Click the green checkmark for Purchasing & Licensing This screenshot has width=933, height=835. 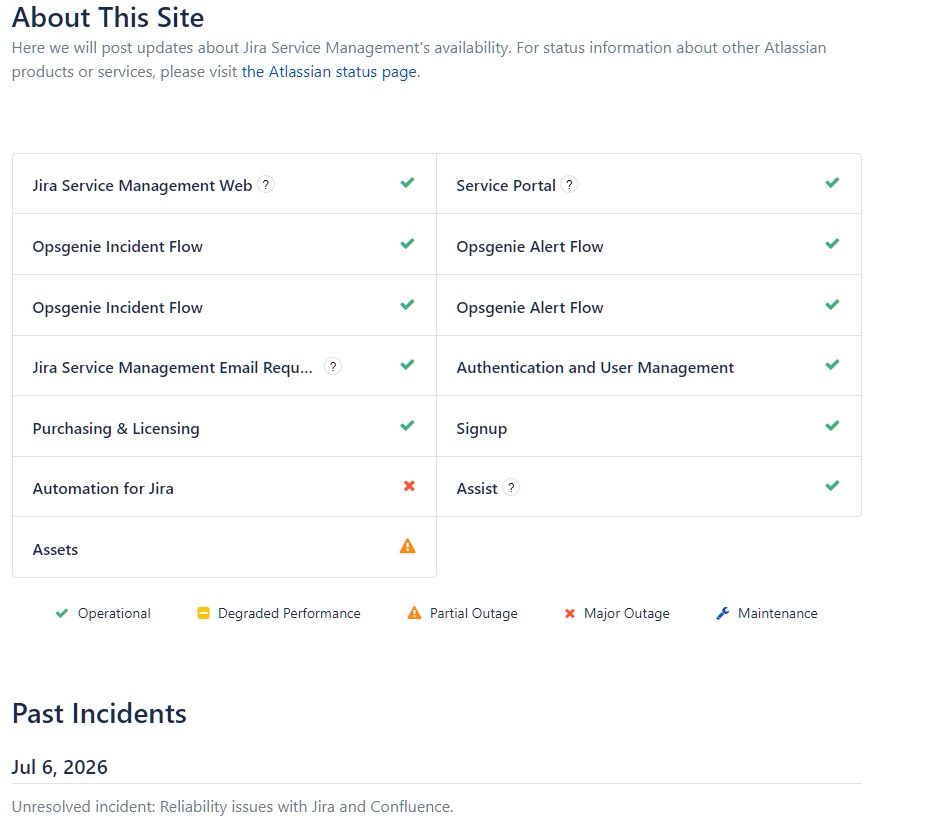pos(407,426)
